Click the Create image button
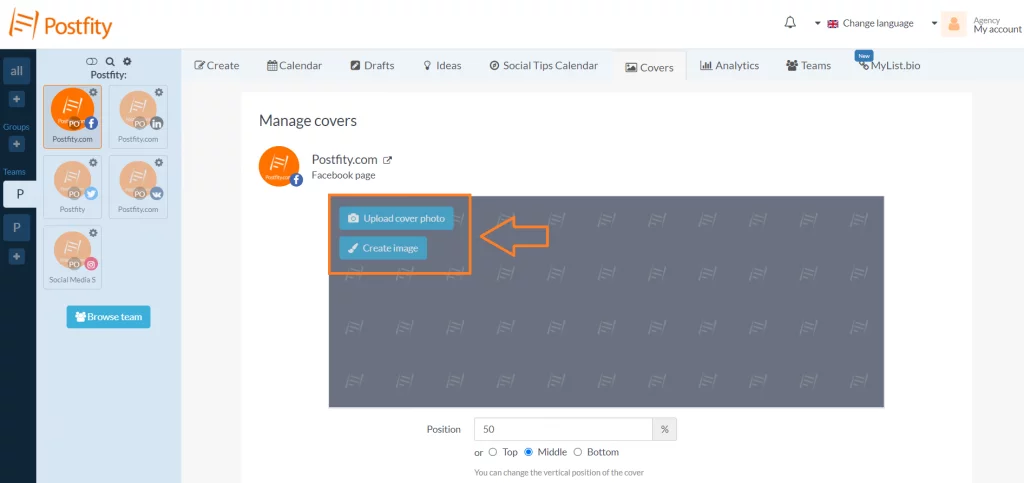The width and height of the screenshot is (1024, 483). 383,248
